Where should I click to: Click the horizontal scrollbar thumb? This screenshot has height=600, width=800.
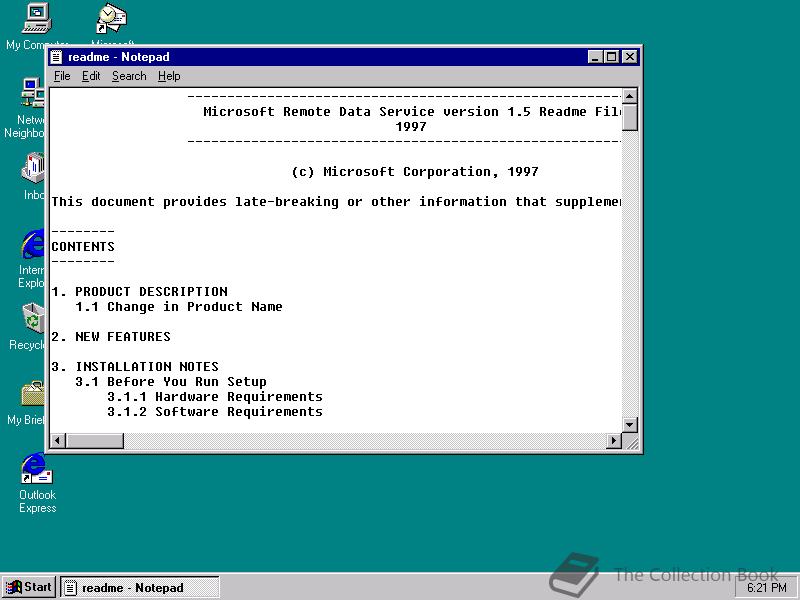(x=94, y=440)
